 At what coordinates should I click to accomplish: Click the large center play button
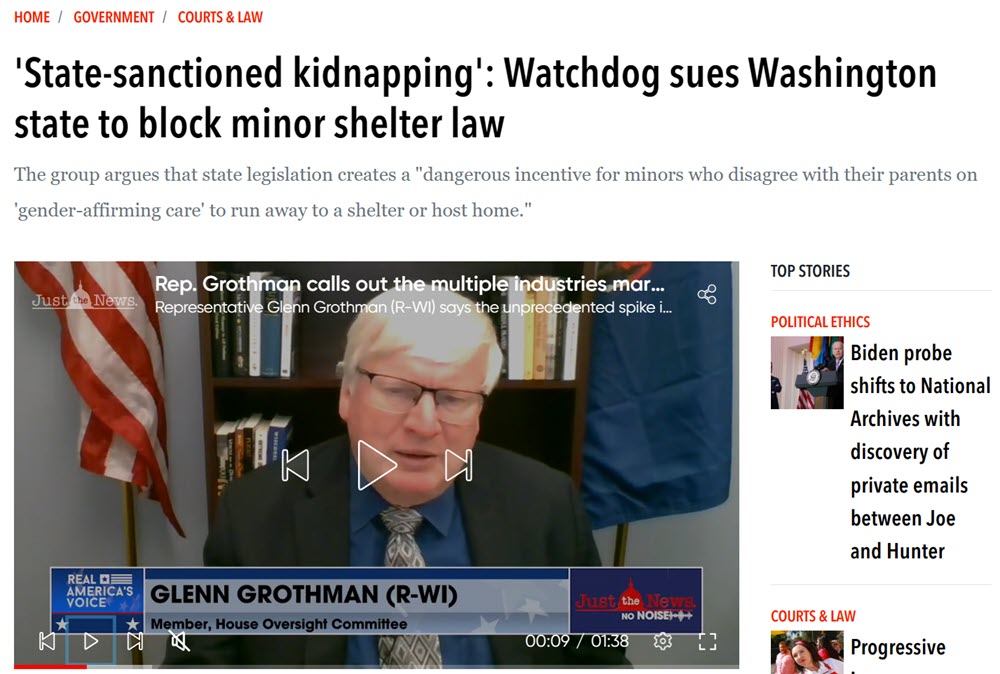376,465
